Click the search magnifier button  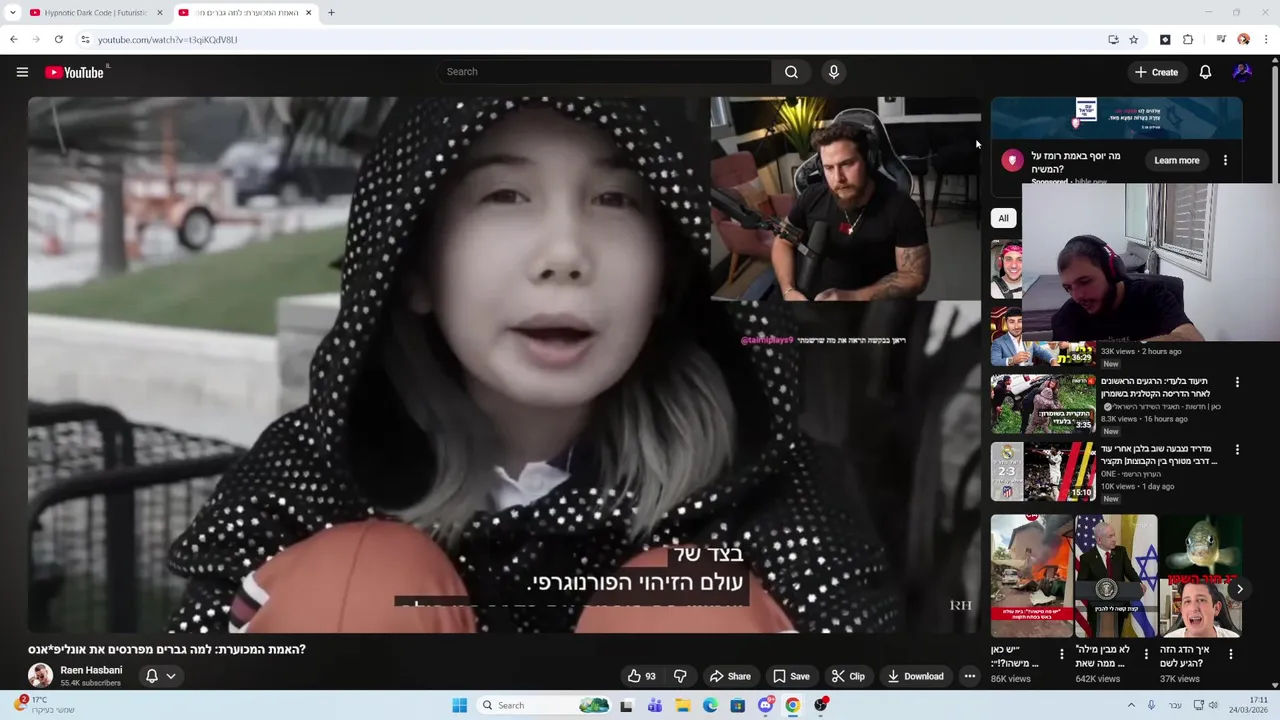tap(791, 72)
